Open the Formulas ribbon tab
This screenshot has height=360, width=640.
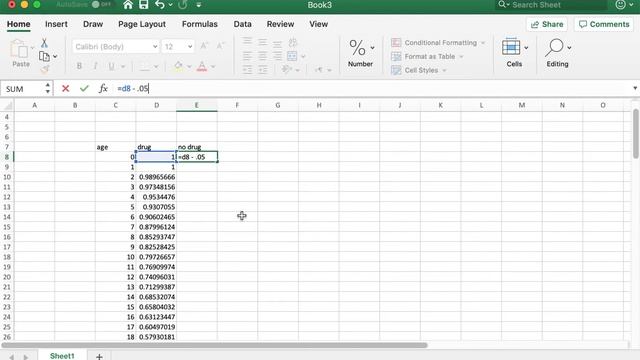coord(200,24)
